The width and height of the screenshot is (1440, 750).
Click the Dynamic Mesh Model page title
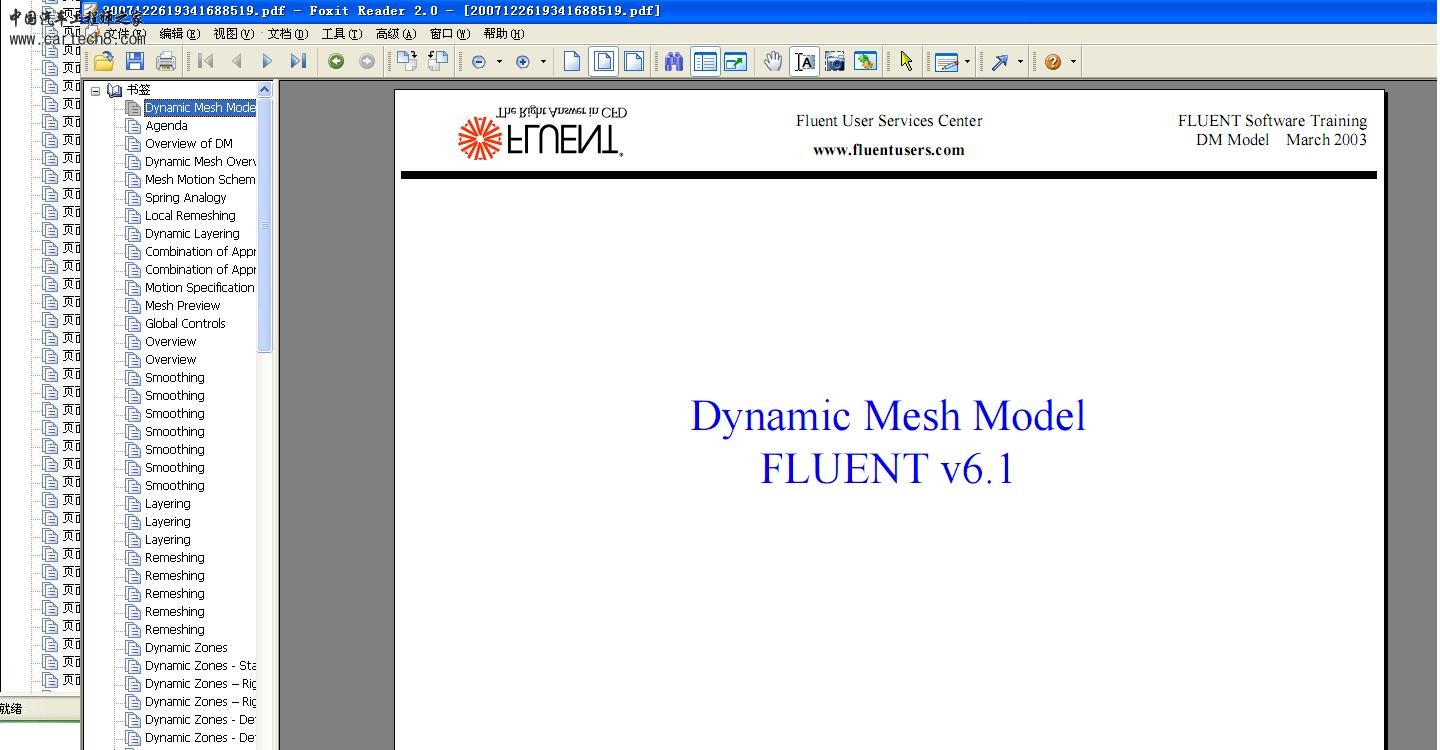(x=888, y=416)
